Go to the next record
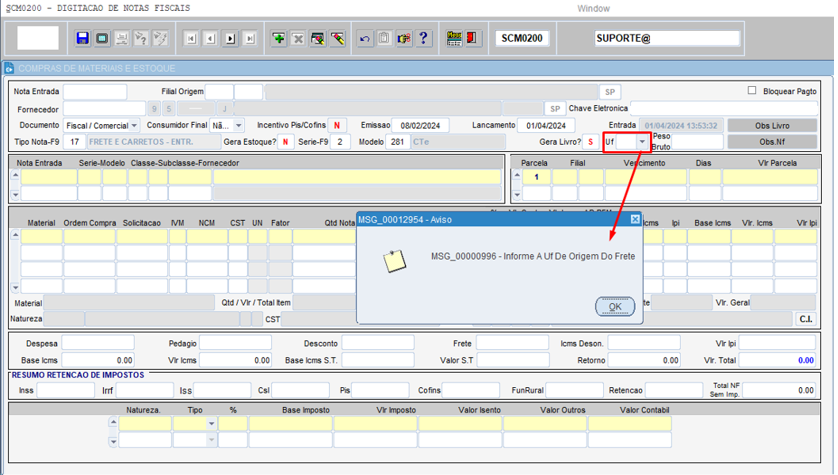838x475 pixels. point(230,38)
